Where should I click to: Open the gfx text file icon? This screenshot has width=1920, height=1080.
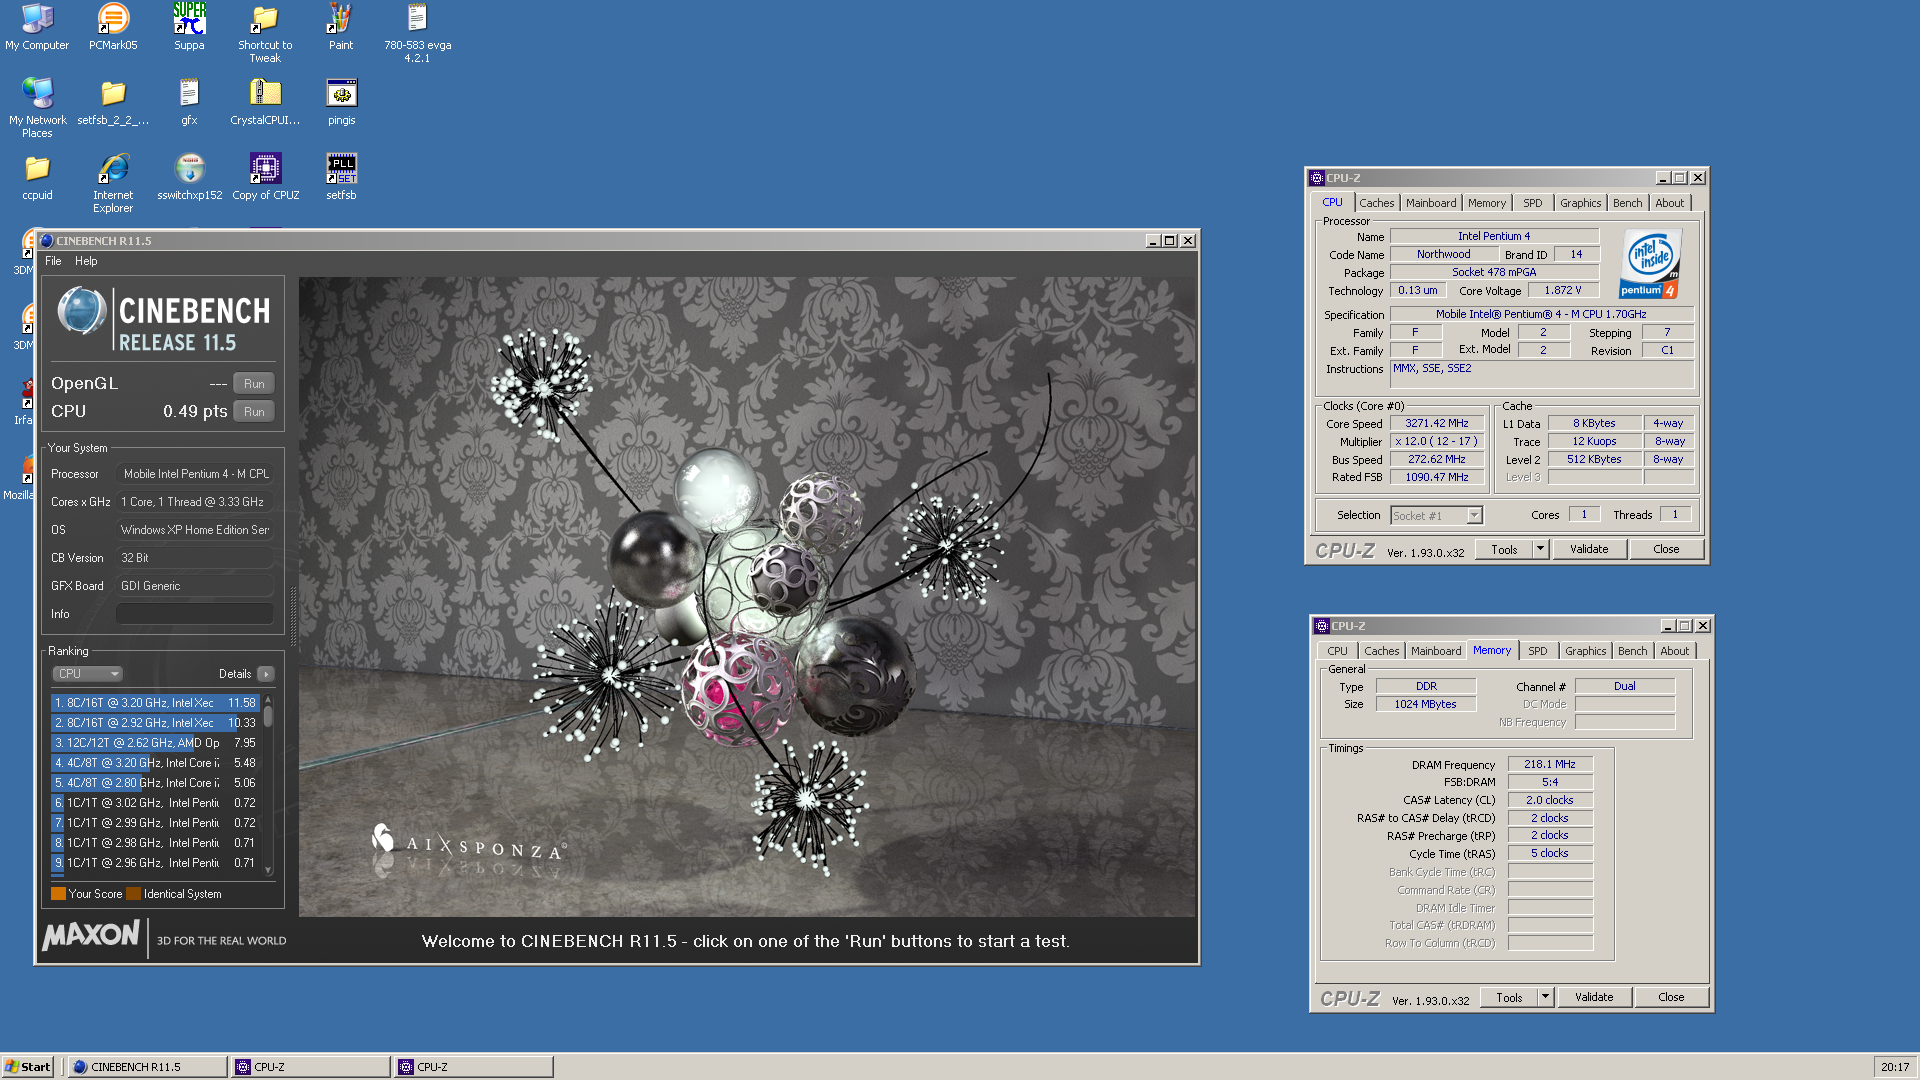189,102
